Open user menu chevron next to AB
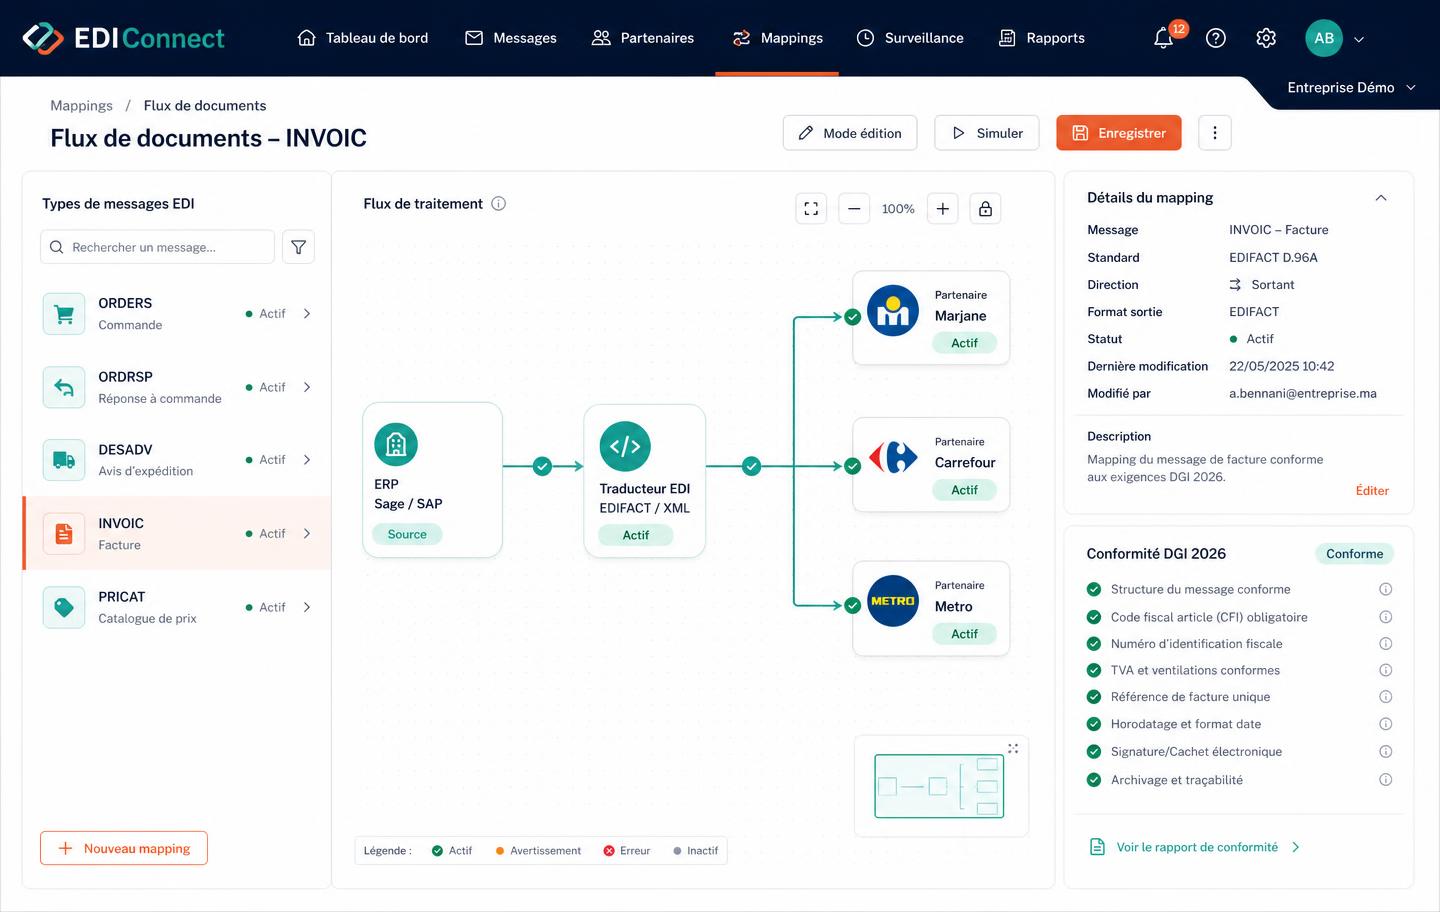Viewport: 1440px width, 912px height. pyautogui.click(x=1359, y=39)
